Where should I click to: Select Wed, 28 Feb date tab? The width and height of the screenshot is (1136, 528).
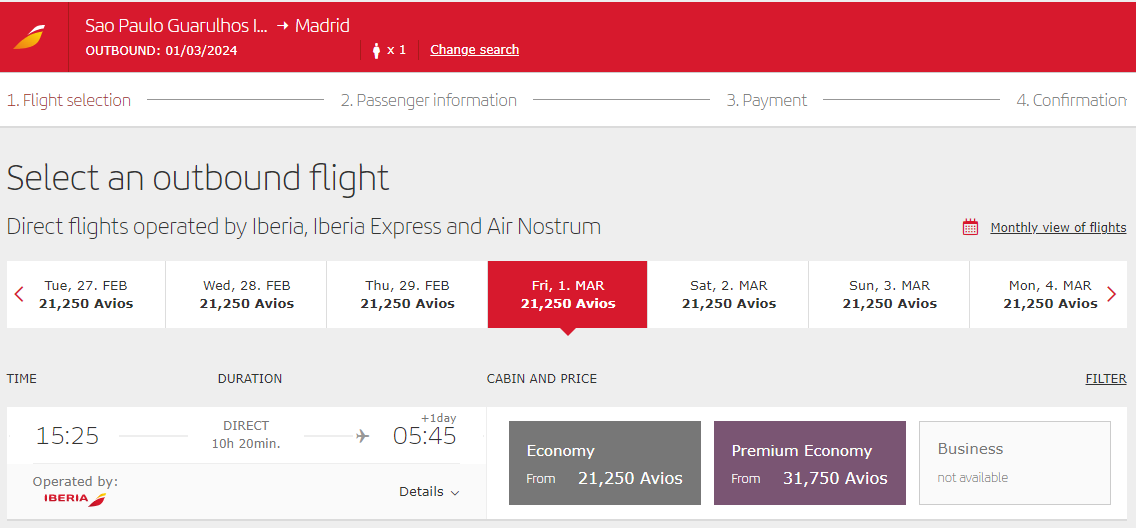(x=247, y=294)
